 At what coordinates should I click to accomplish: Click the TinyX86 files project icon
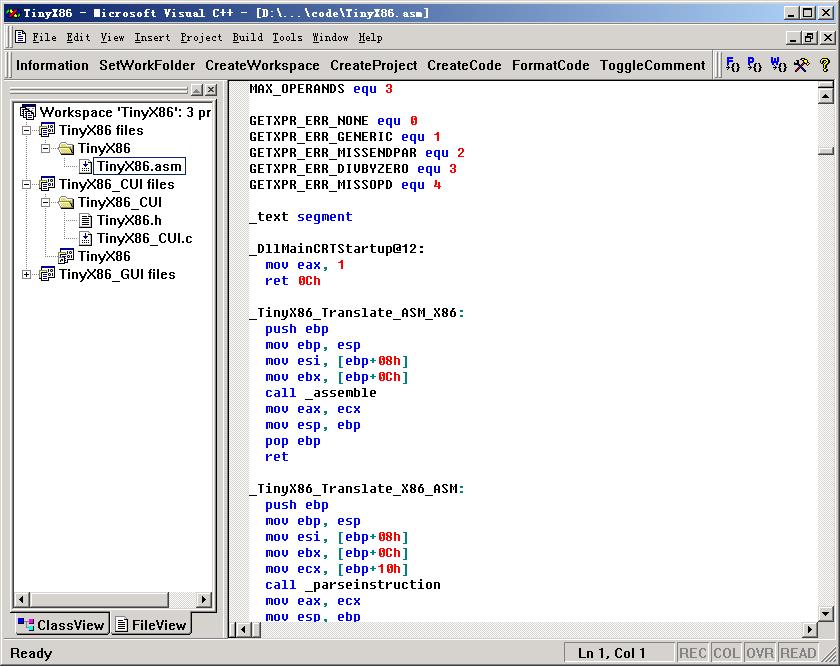pyautogui.click(x=47, y=130)
